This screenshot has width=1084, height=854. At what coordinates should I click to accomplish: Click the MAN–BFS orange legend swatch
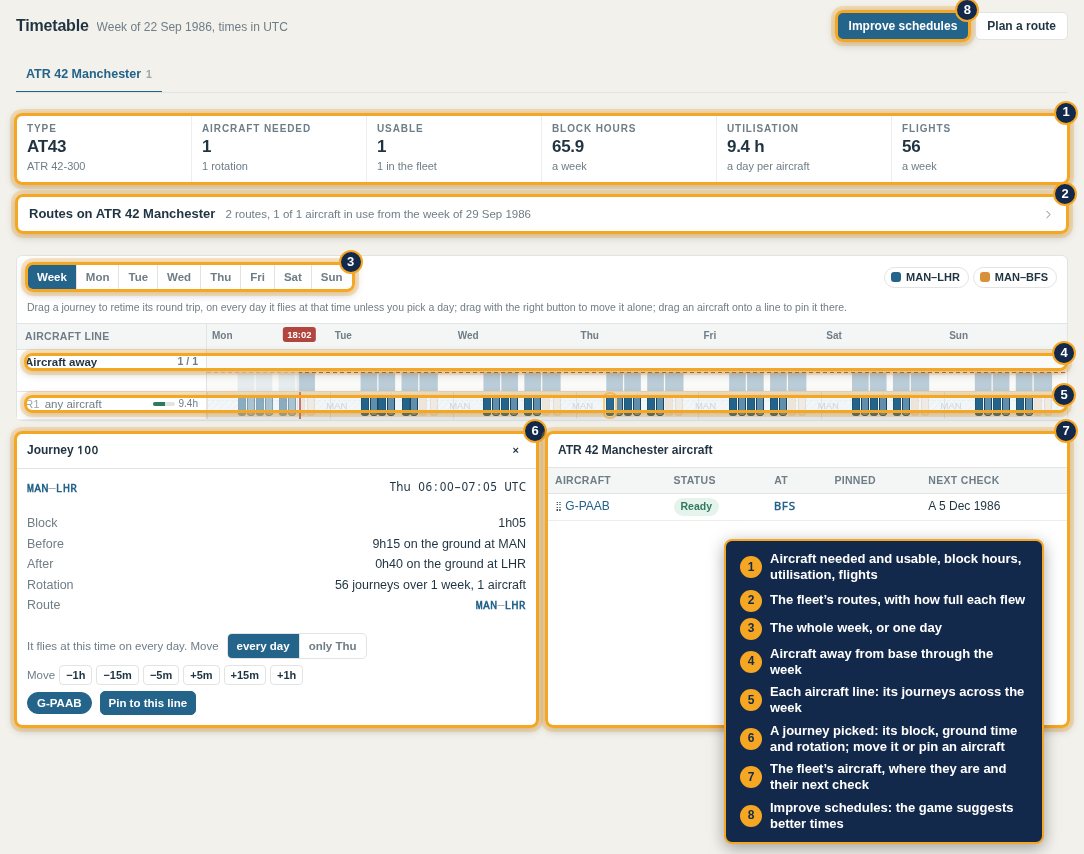984,277
